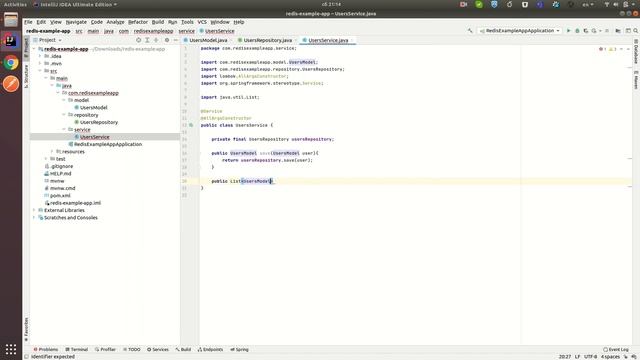Open the Navigate menu
The width and height of the screenshot is (640, 360).
tap(76, 22)
